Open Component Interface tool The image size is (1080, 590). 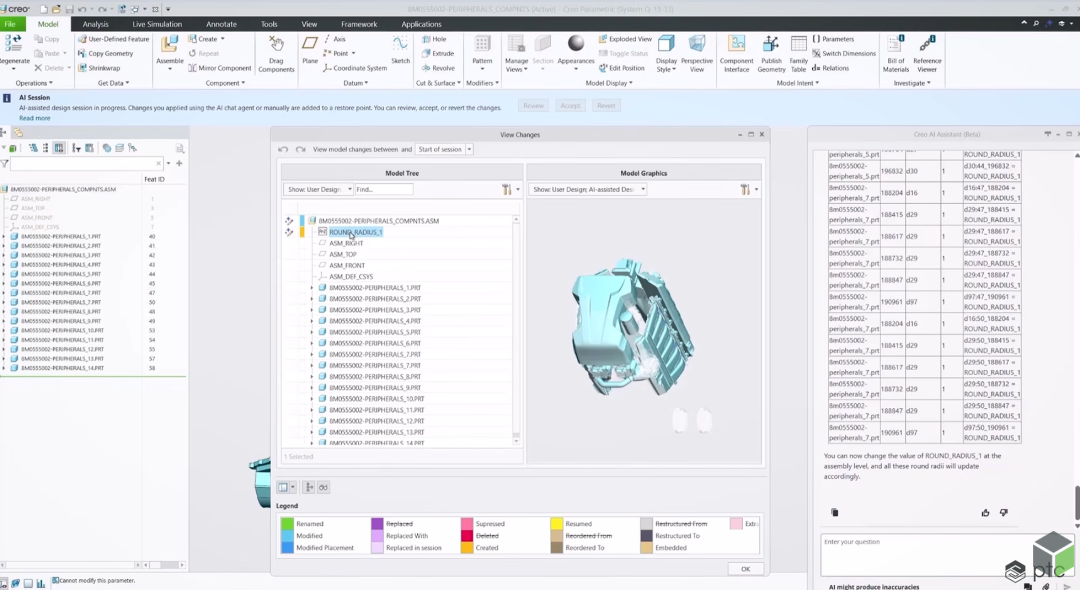(x=736, y=54)
